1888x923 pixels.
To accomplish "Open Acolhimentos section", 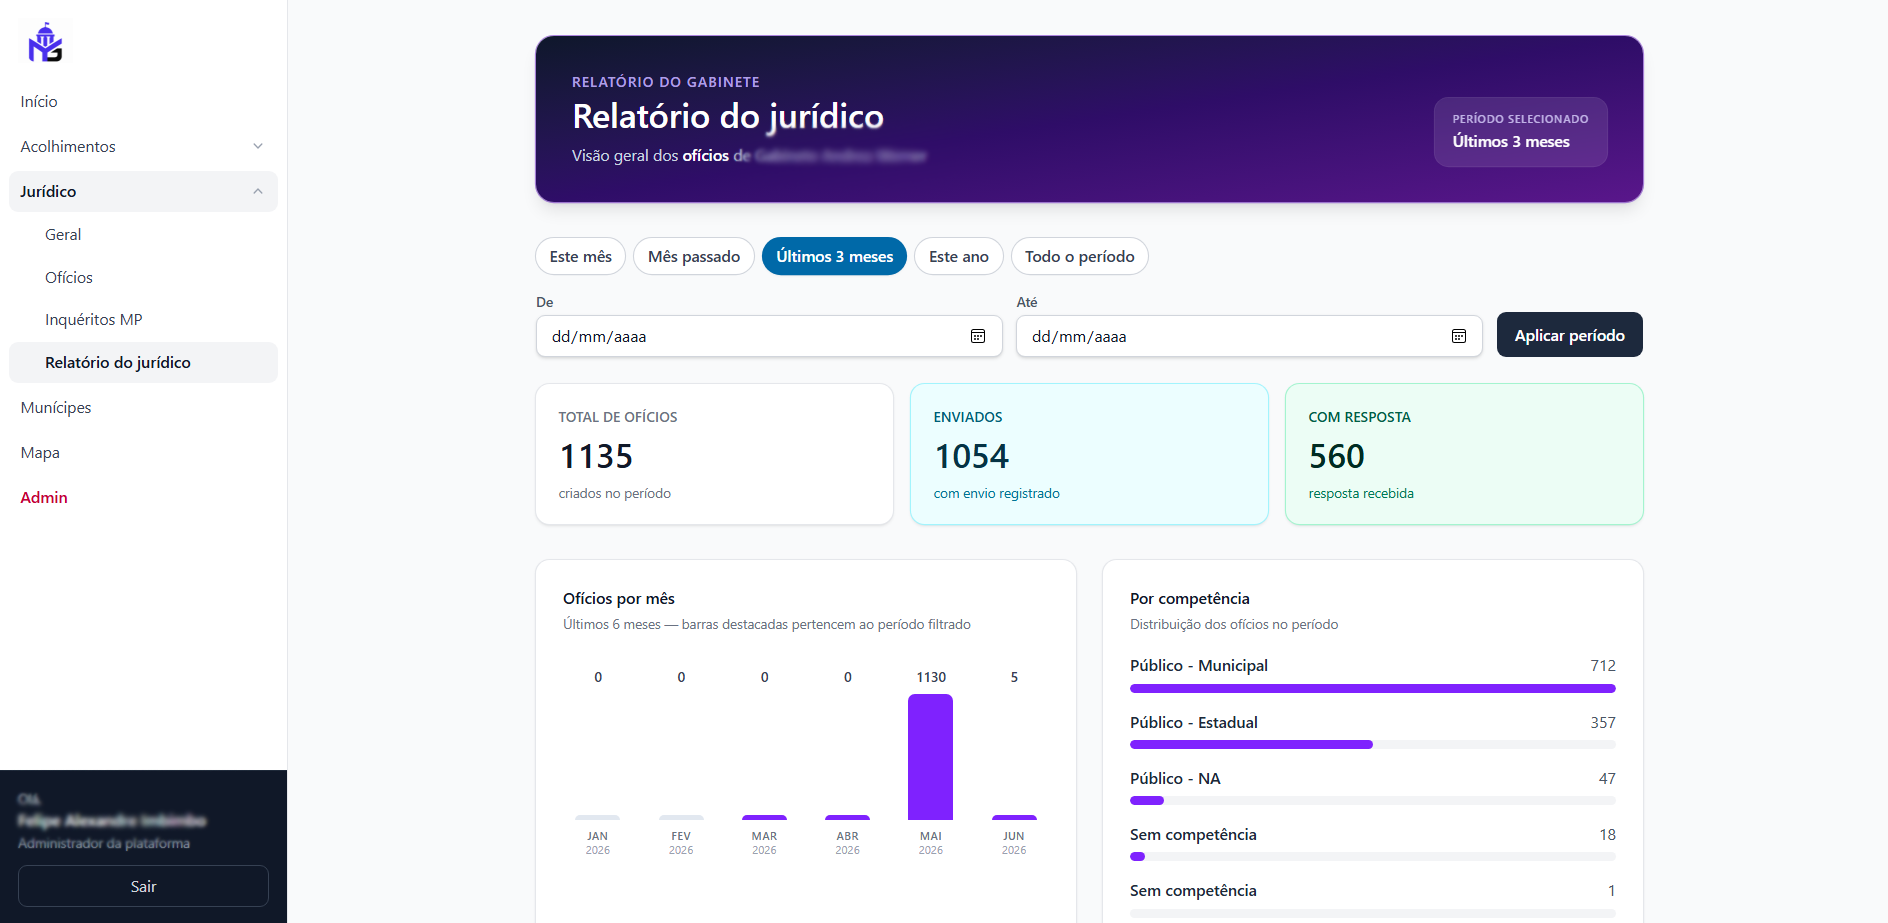I will [143, 146].
